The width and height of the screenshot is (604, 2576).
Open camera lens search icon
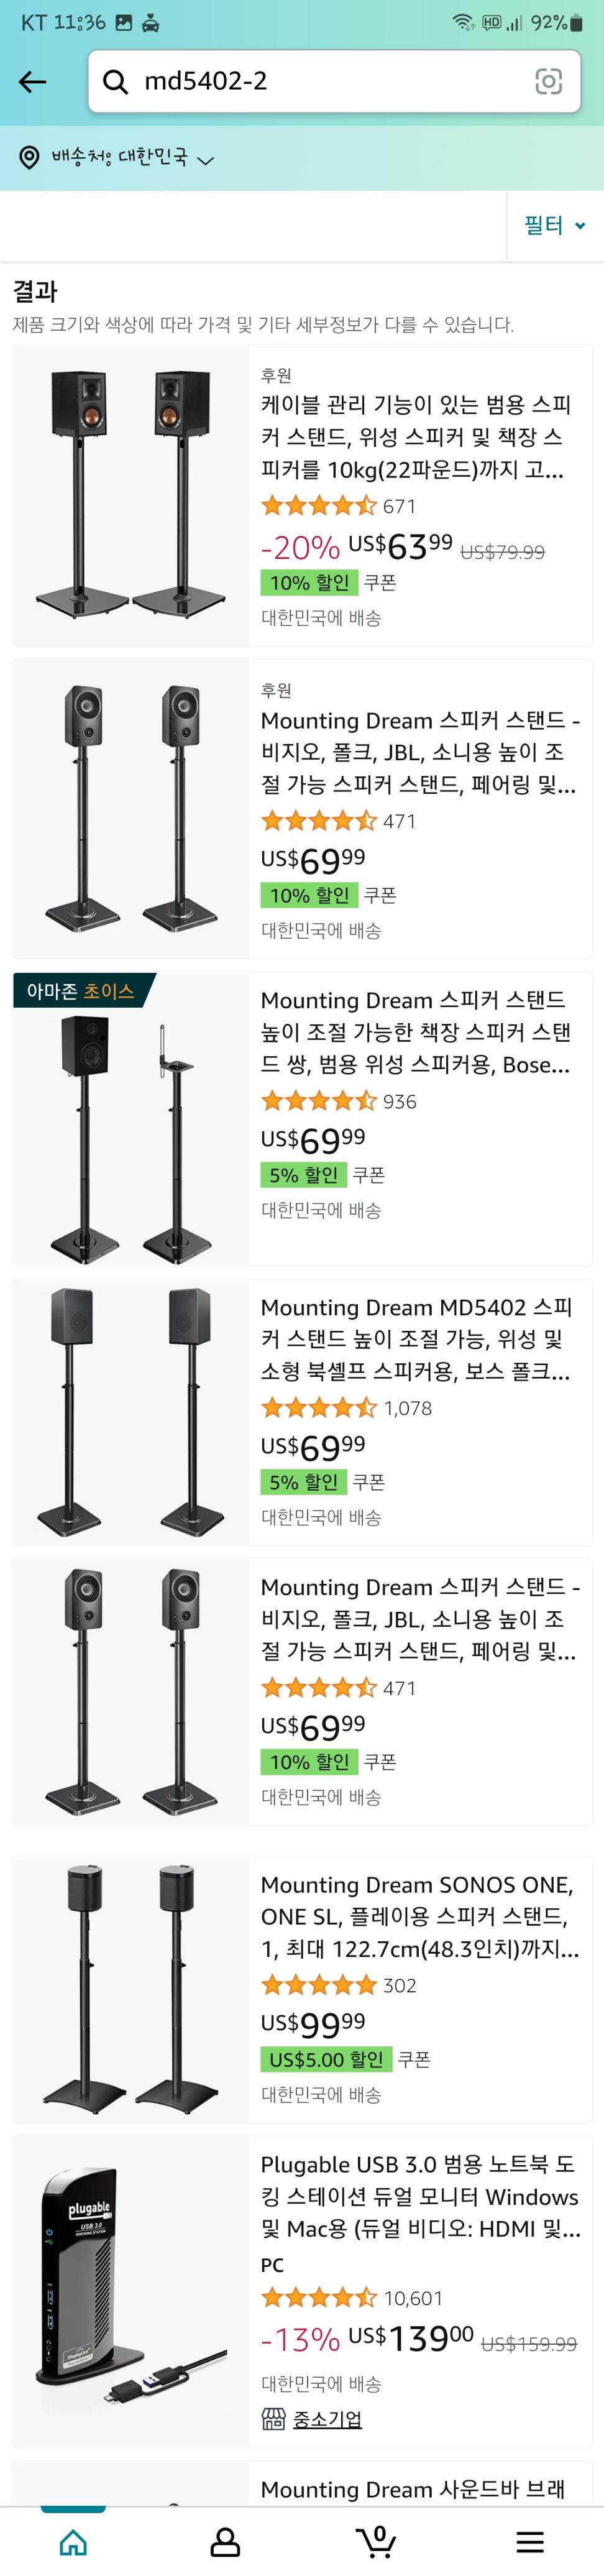click(548, 82)
